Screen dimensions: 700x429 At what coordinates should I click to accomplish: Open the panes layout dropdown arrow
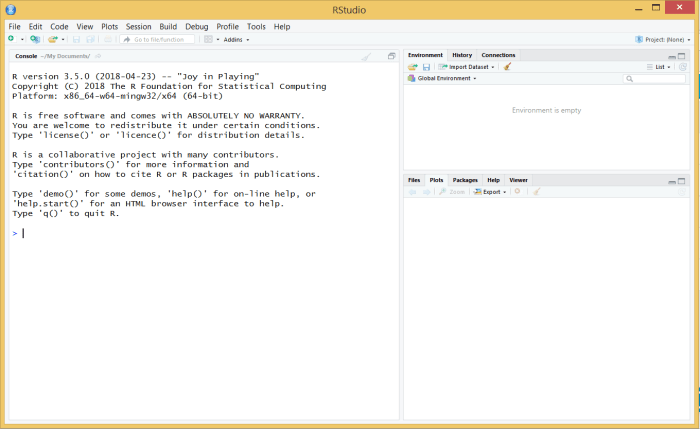pyautogui.click(x=218, y=40)
